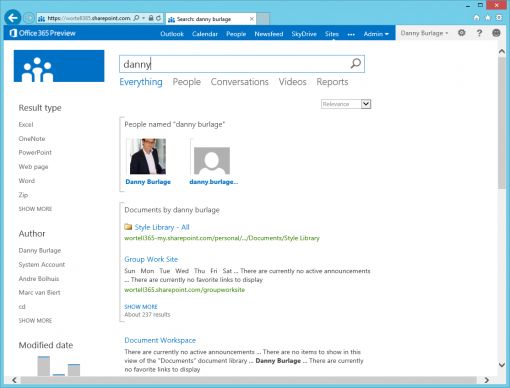Expand the Danny Burlage user menu
This screenshot has width=510, height=388.
point(424,33)
